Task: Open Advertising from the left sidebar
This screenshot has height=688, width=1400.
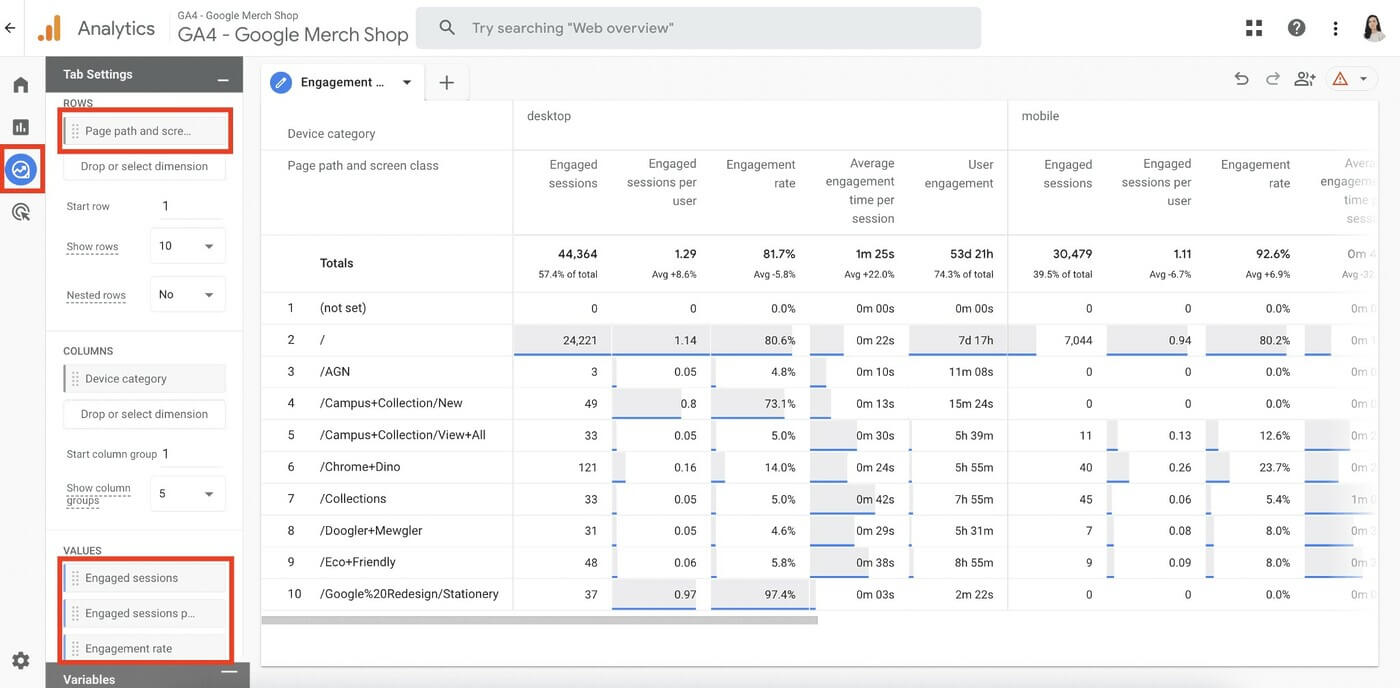Action: (18, 210)
